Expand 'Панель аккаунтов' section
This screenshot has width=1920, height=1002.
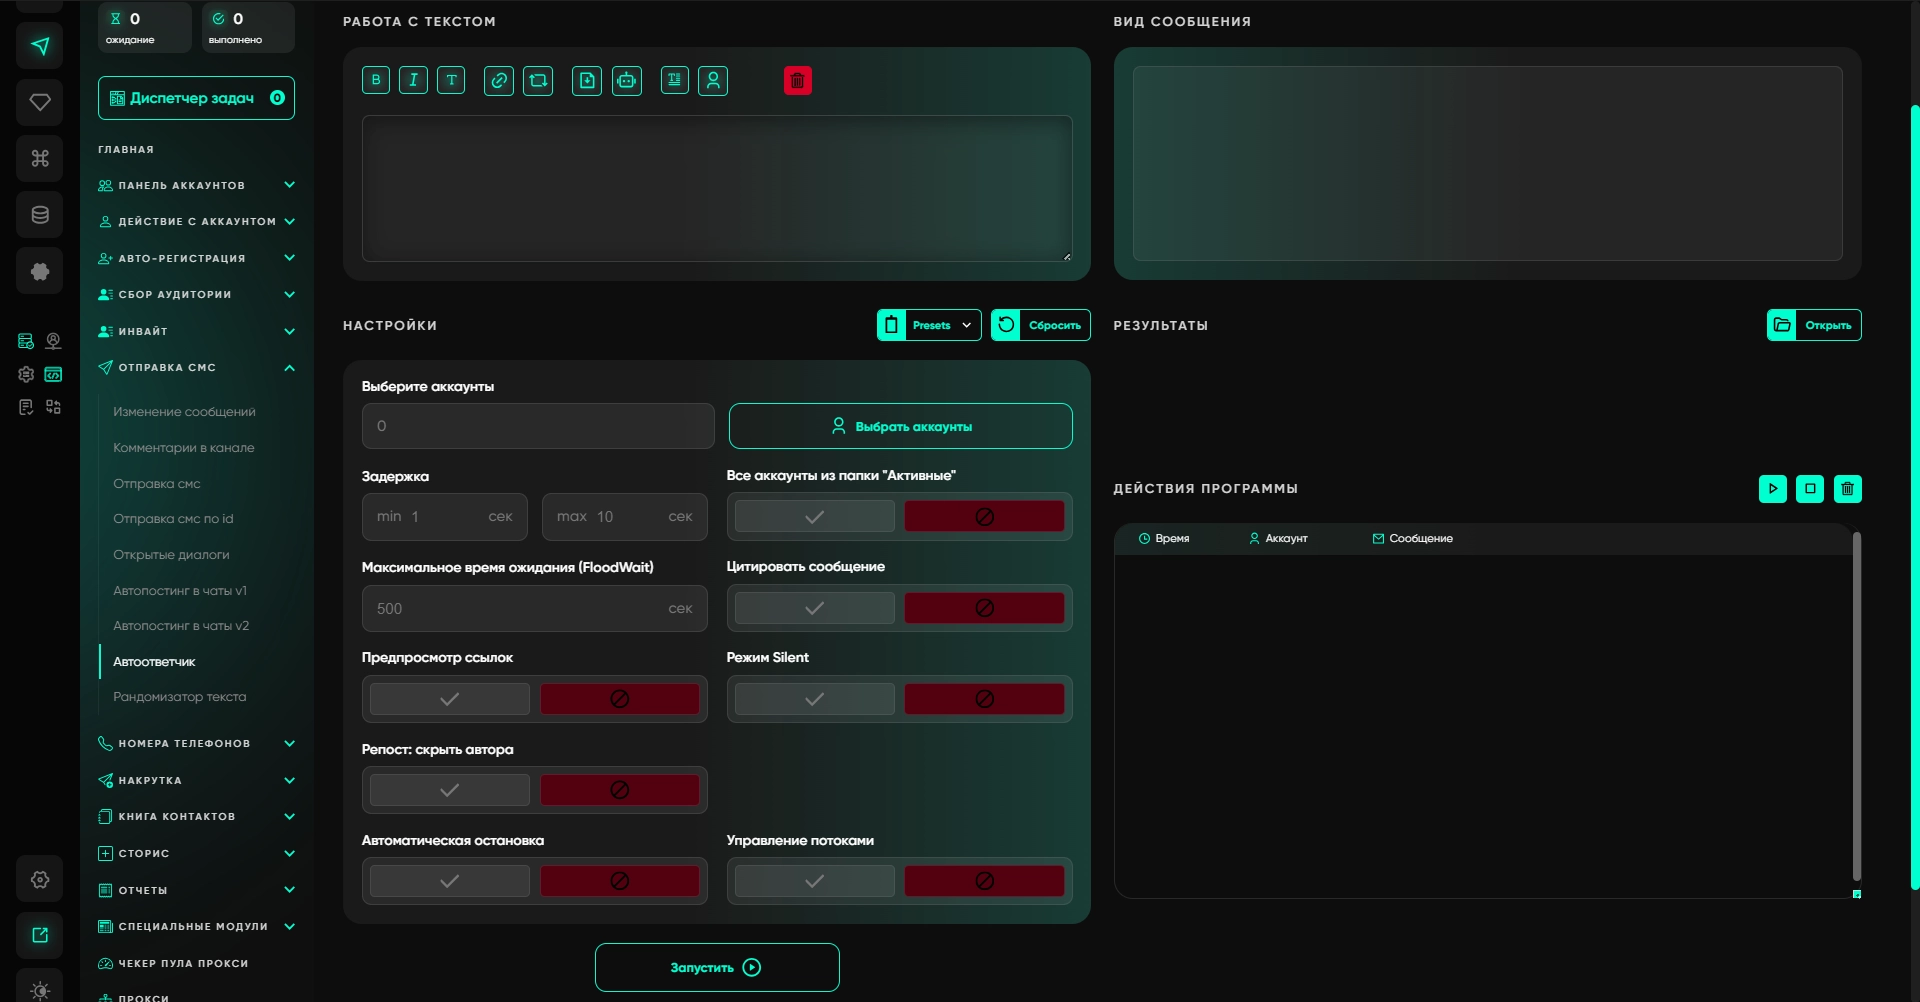tap(196, 185)
